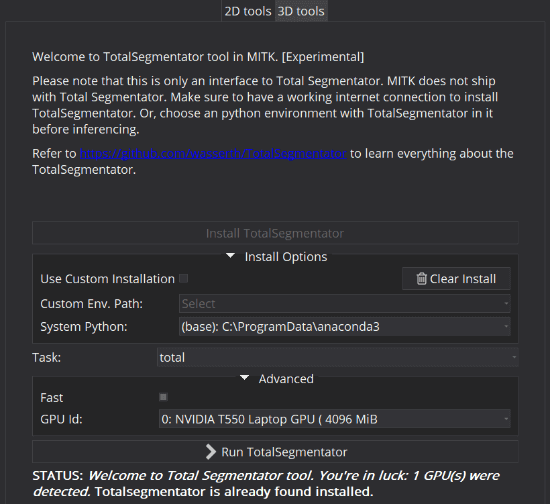Click the Install Options label
This screenshot has width=550, height=504.
pos(286,257)
